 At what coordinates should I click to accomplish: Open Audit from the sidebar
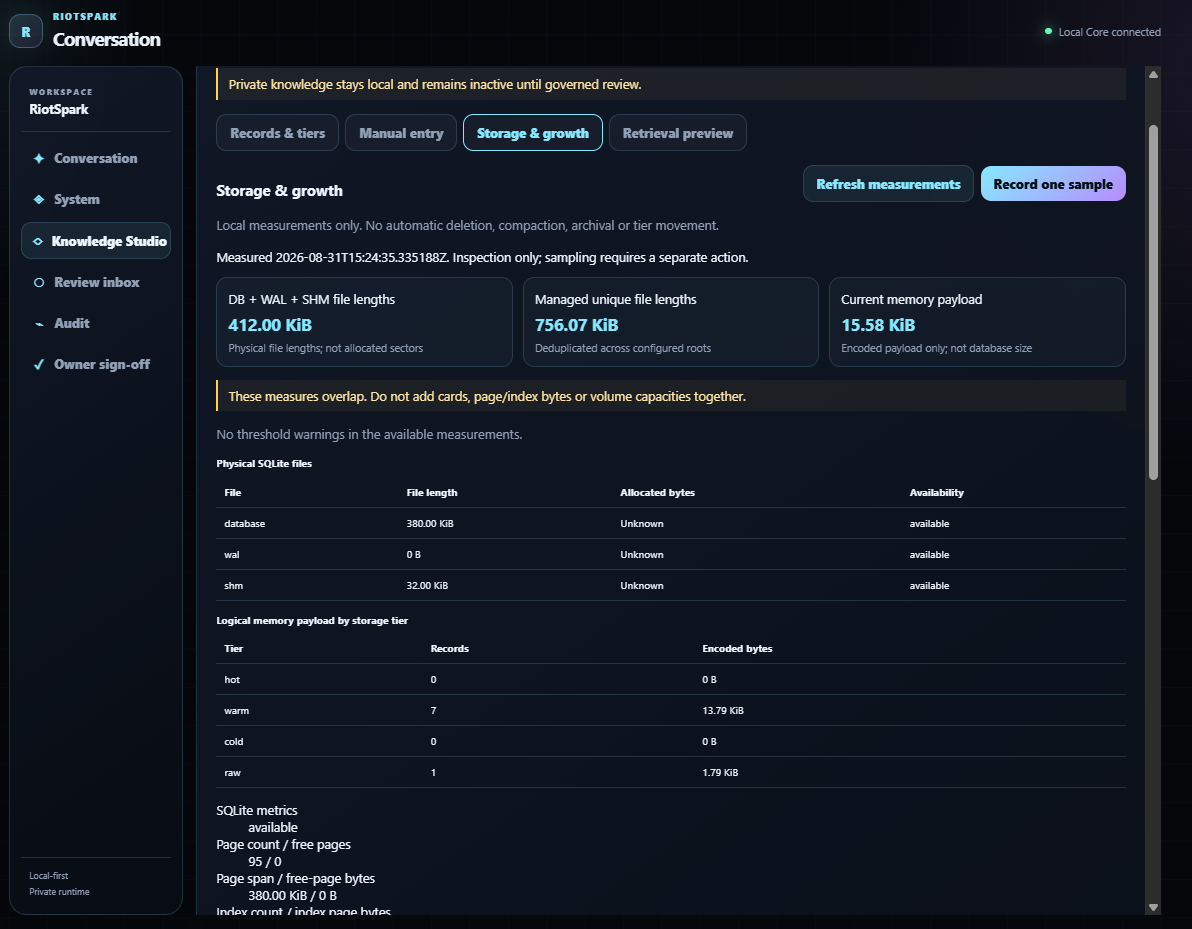pyautogui.click(x=96, y=323)
